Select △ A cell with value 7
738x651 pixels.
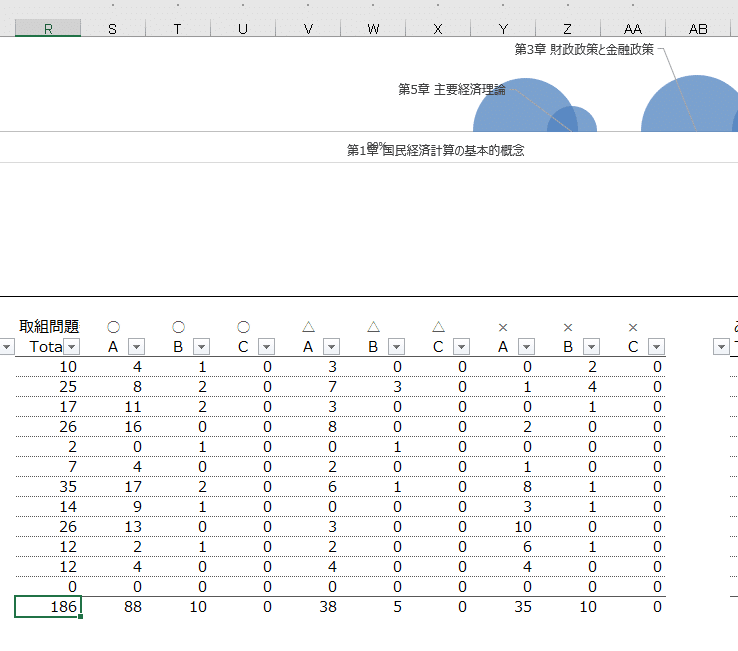[308, 386]
